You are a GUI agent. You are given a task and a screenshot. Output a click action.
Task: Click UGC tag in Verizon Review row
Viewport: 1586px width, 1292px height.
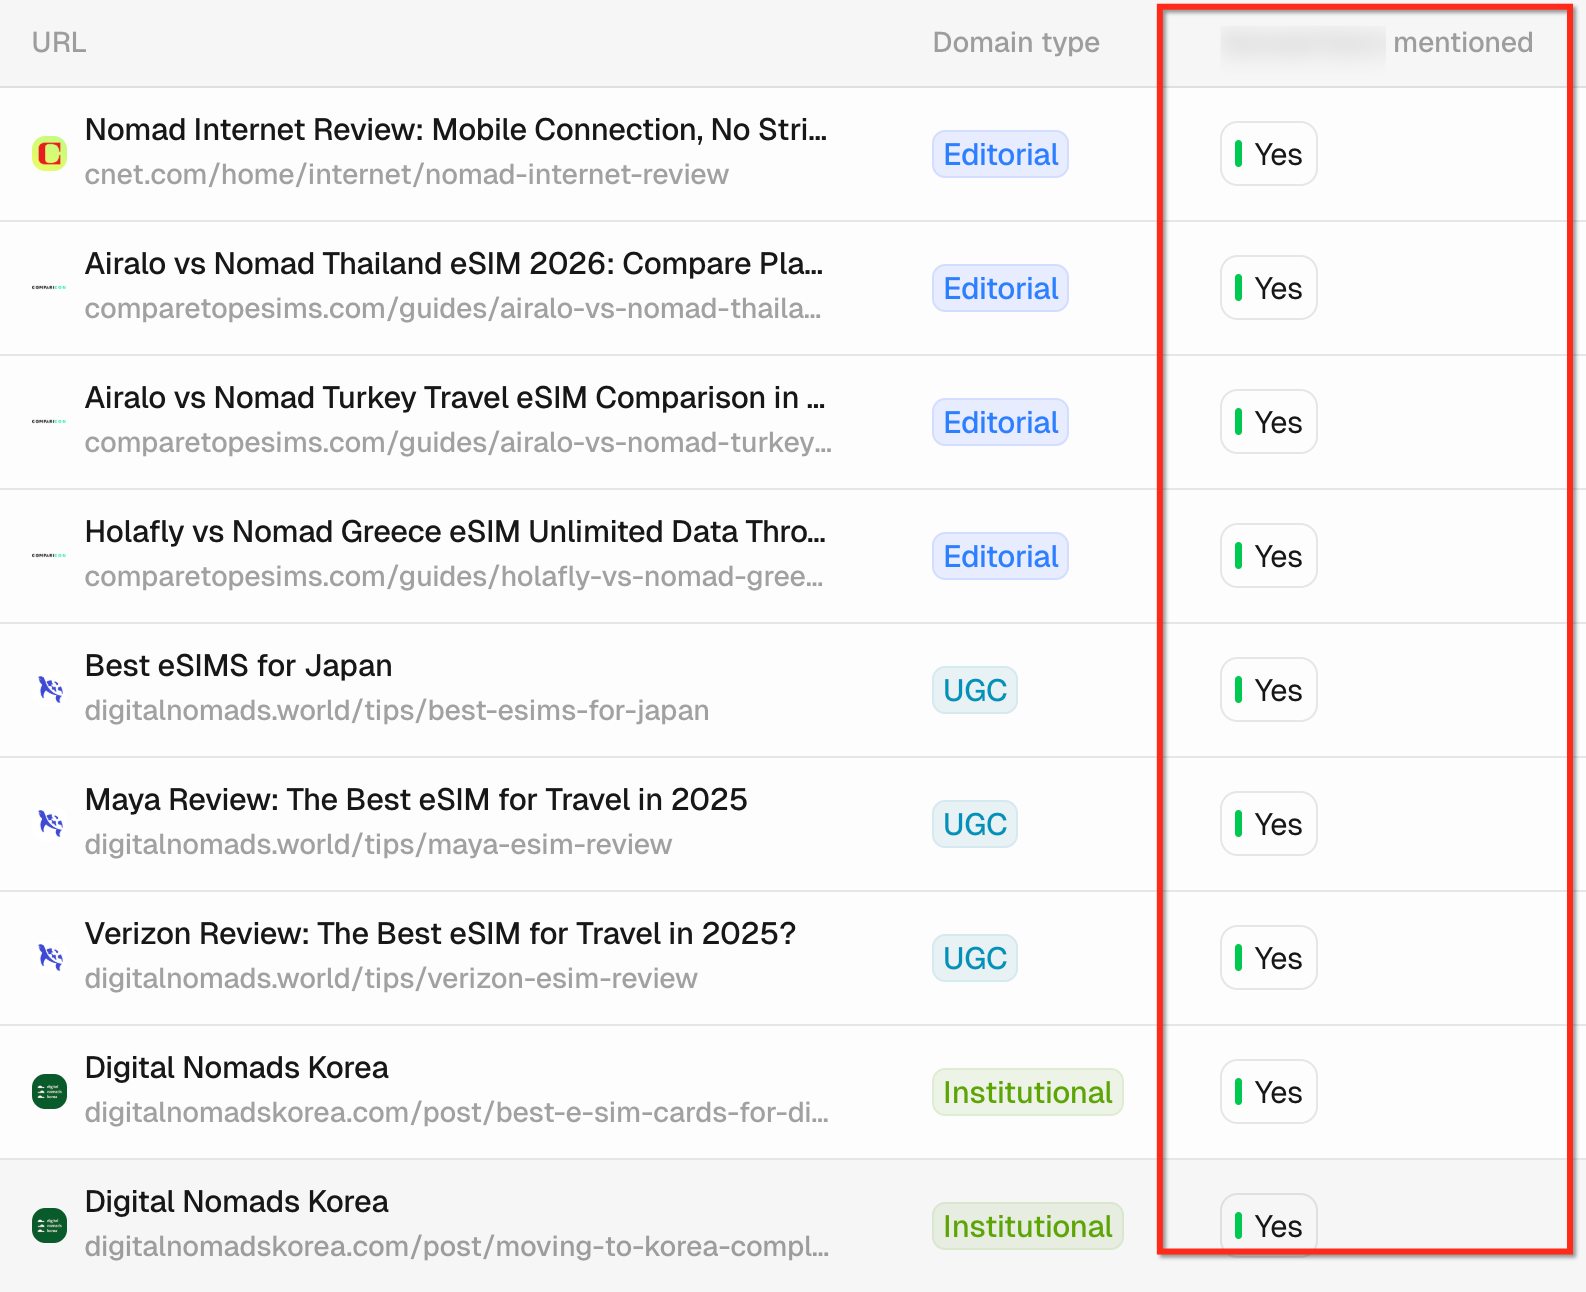pyautogui.click(x=975, y=958)
